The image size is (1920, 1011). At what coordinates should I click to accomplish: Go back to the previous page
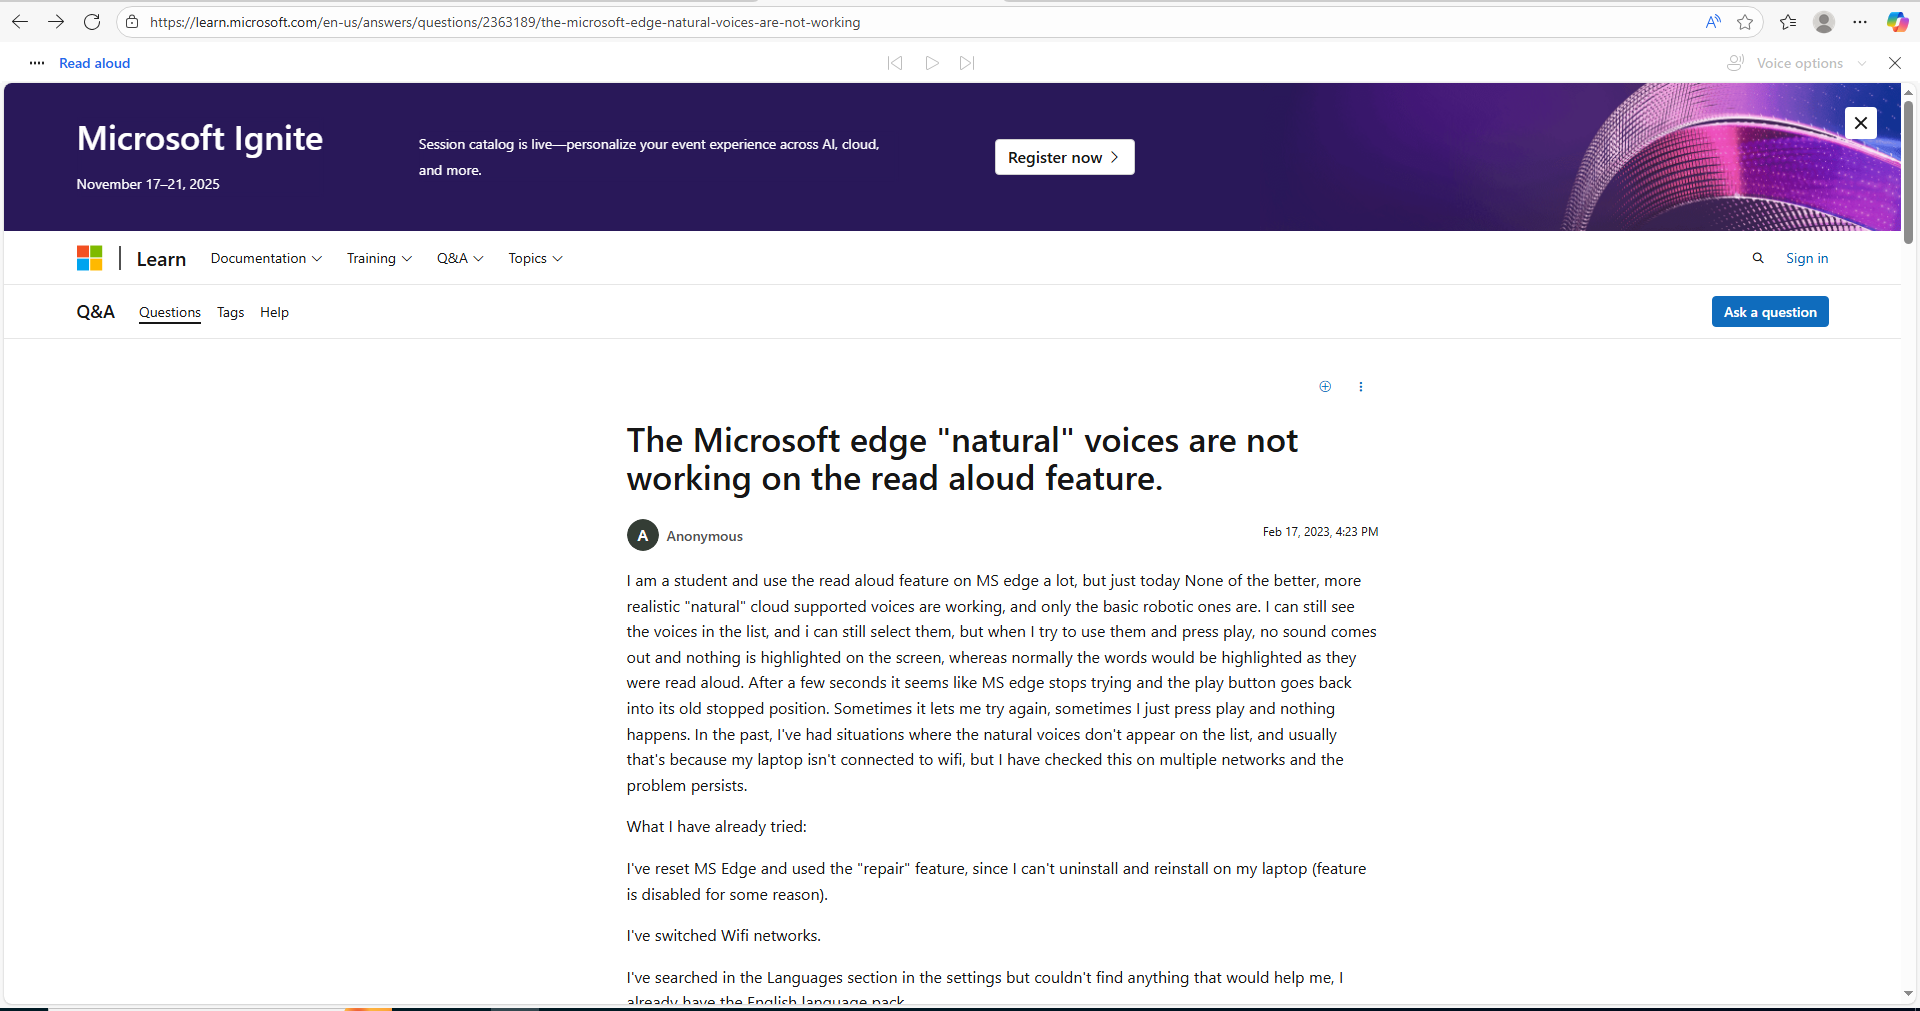click(20, 22)
